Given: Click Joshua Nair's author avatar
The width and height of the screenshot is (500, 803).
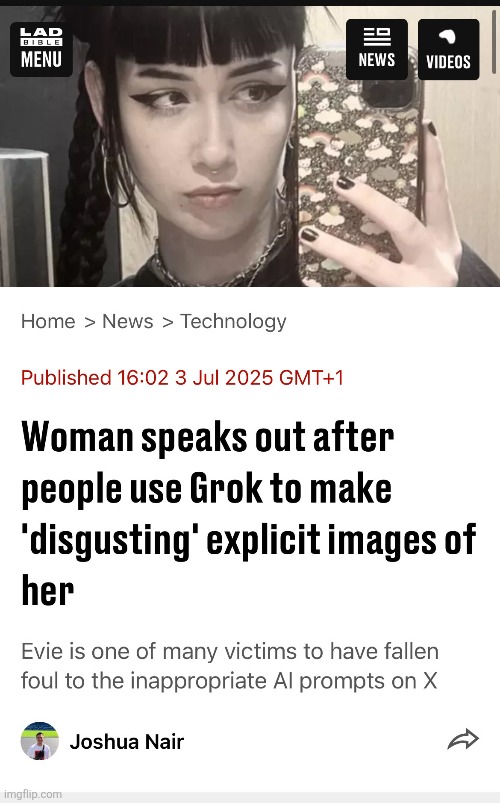Looking at the screenshot, I should (x=40, y=741).
